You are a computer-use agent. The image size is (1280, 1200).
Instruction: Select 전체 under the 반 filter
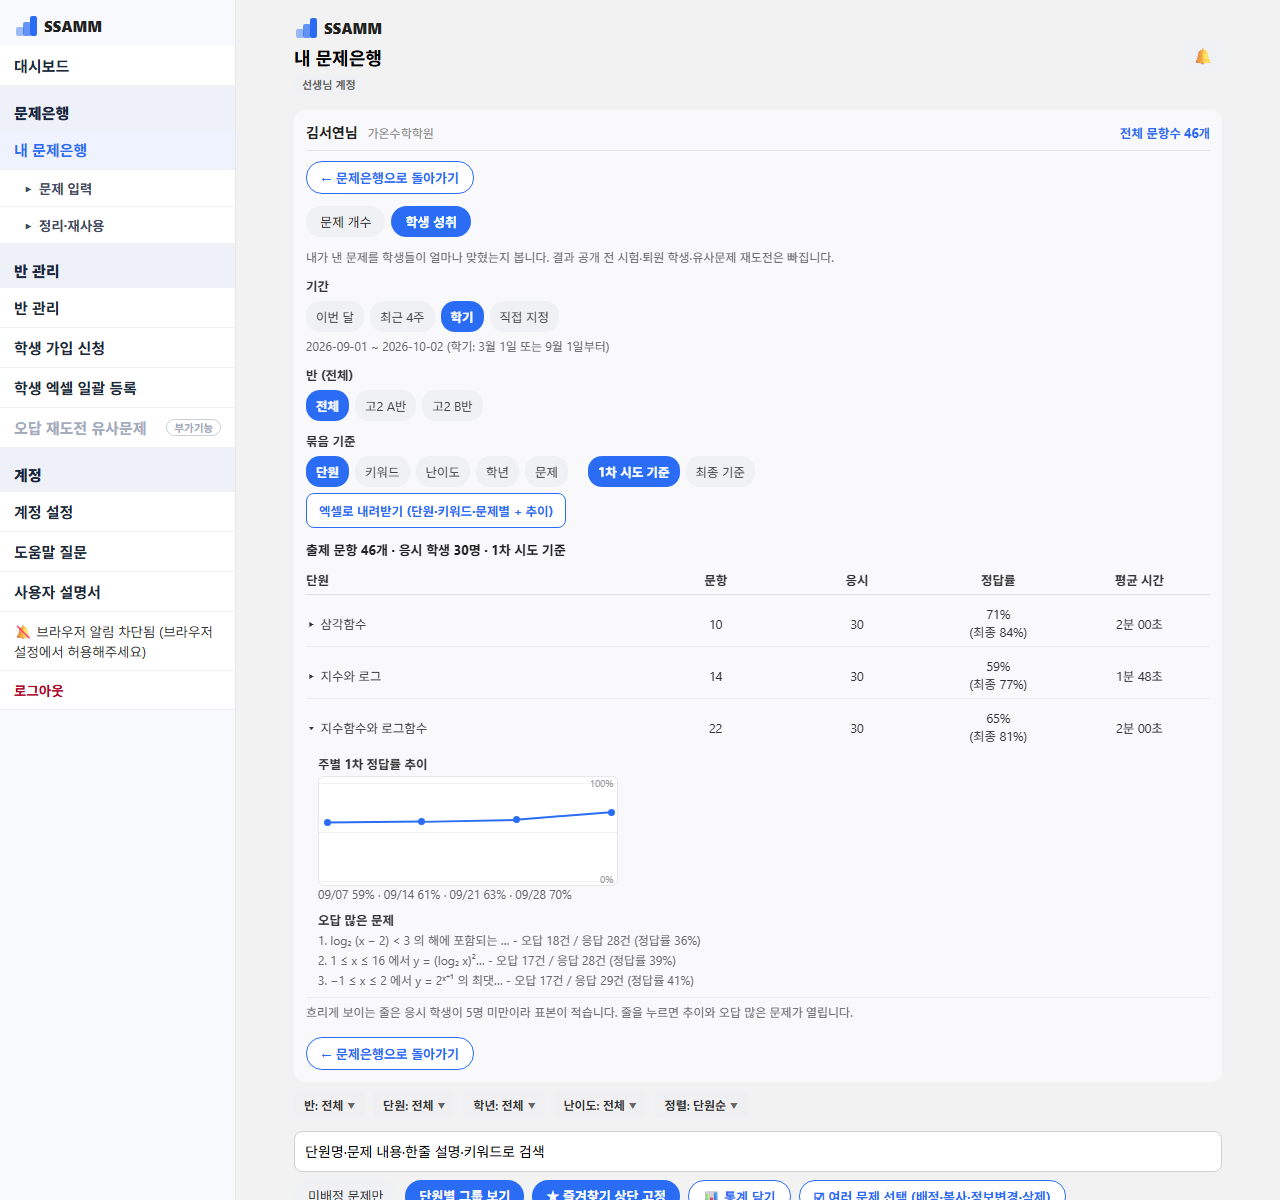coord(327,406)
